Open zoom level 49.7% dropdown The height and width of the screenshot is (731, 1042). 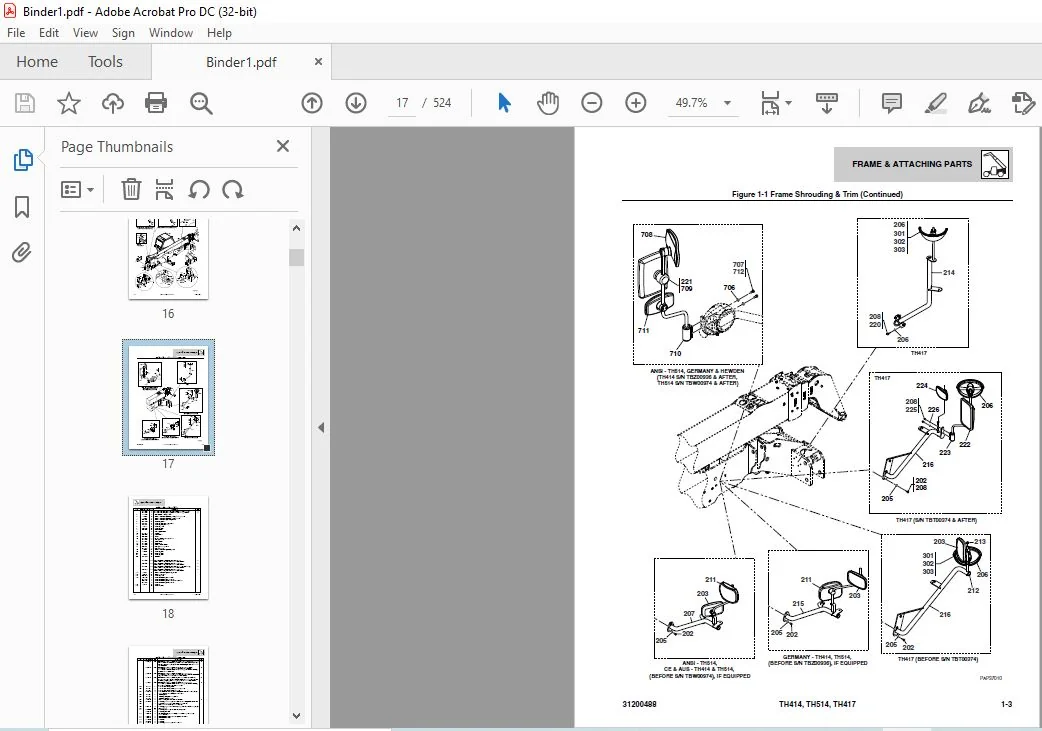(x=728, y=103)
